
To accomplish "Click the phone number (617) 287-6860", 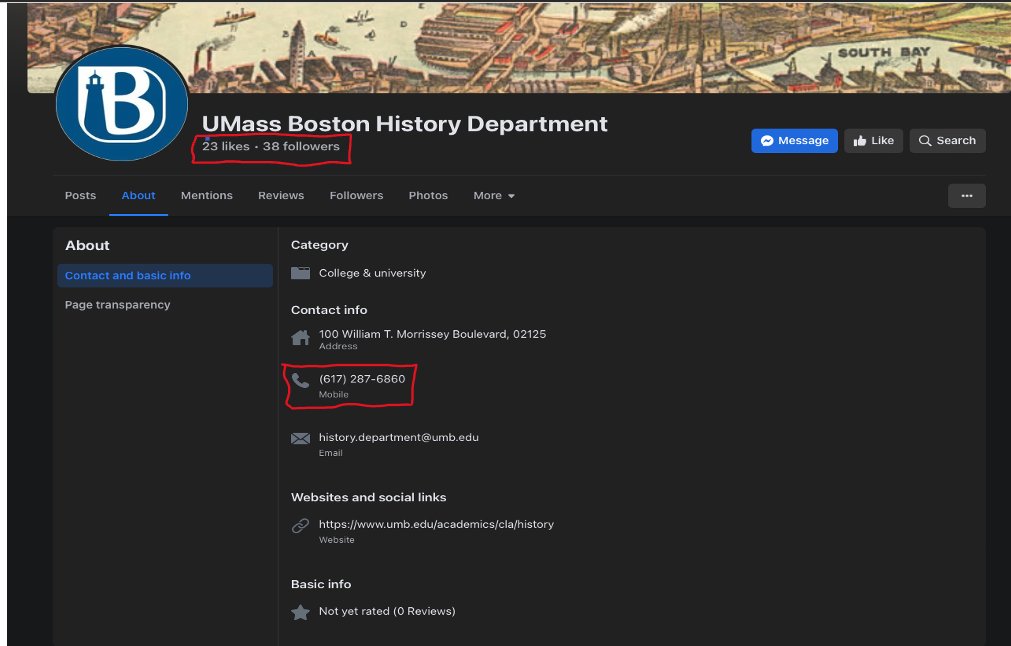I will click(x=362, y=379).
